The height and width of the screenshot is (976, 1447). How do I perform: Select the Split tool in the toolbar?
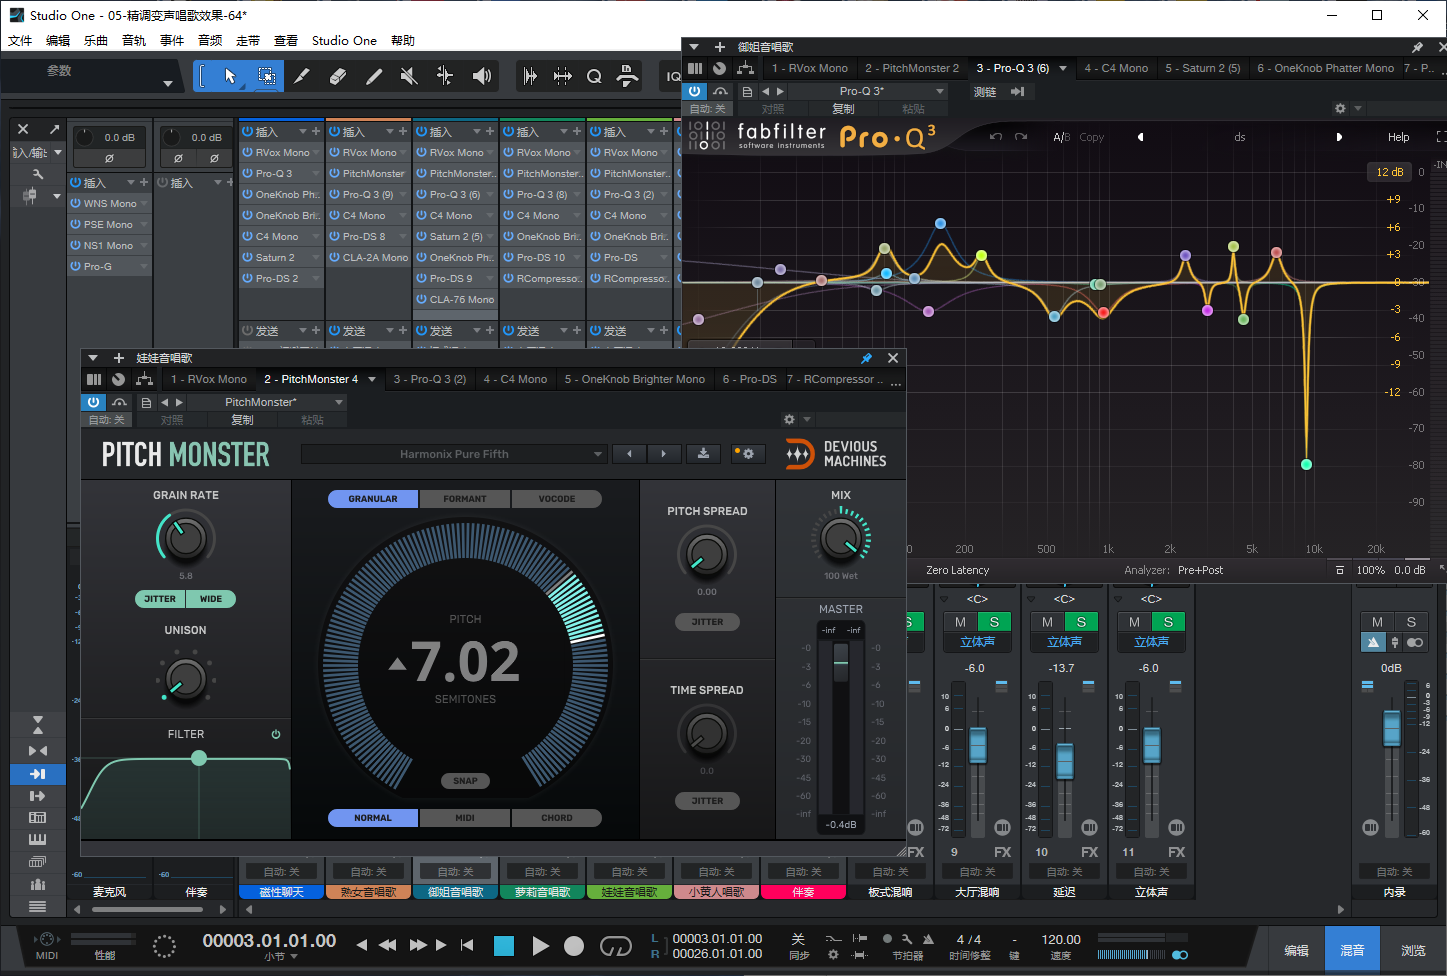[x=303, y=75]
